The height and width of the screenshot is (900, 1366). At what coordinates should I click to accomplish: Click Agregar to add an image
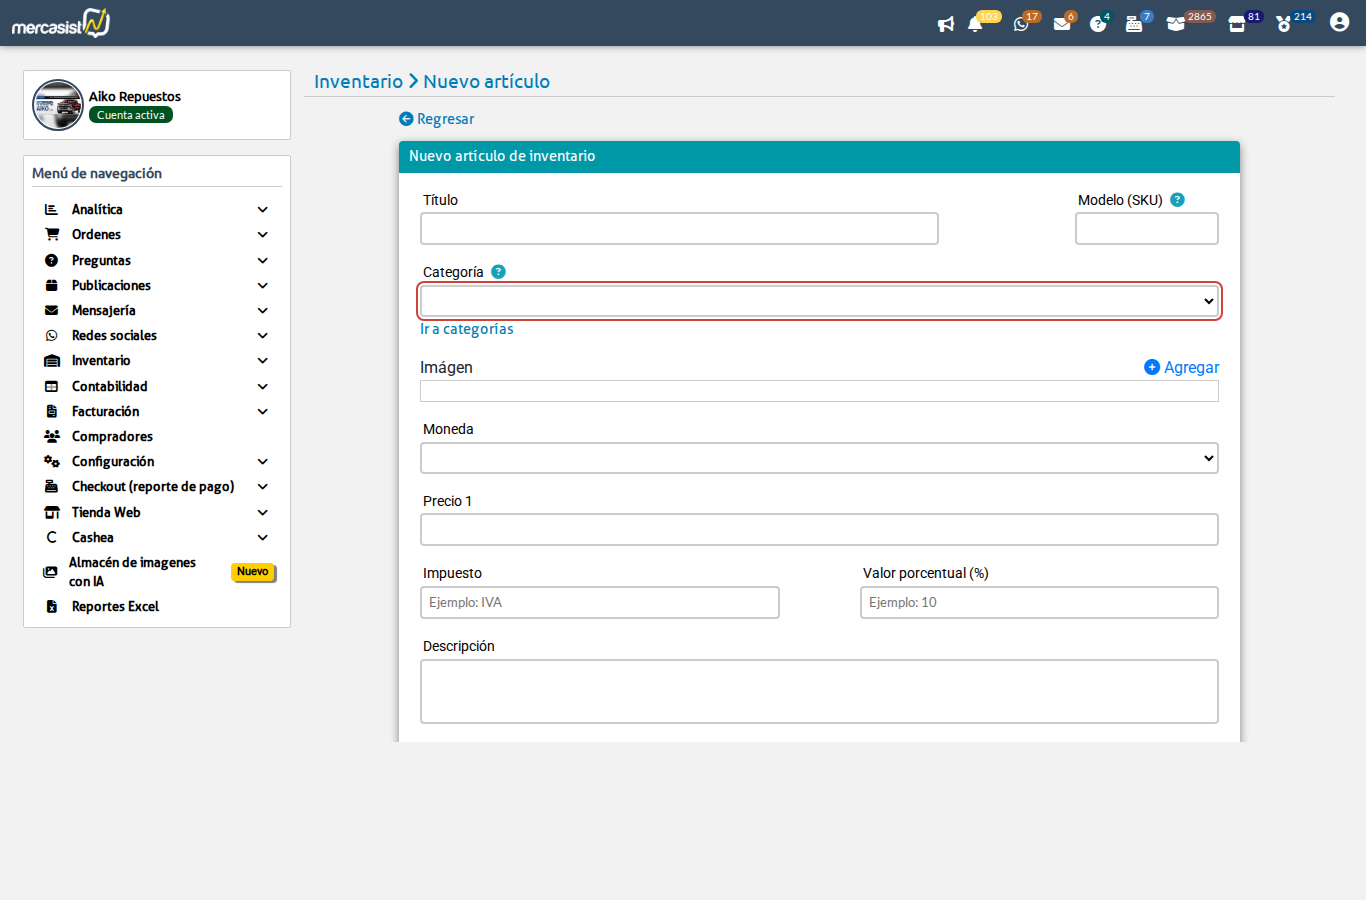(1182, 367)
